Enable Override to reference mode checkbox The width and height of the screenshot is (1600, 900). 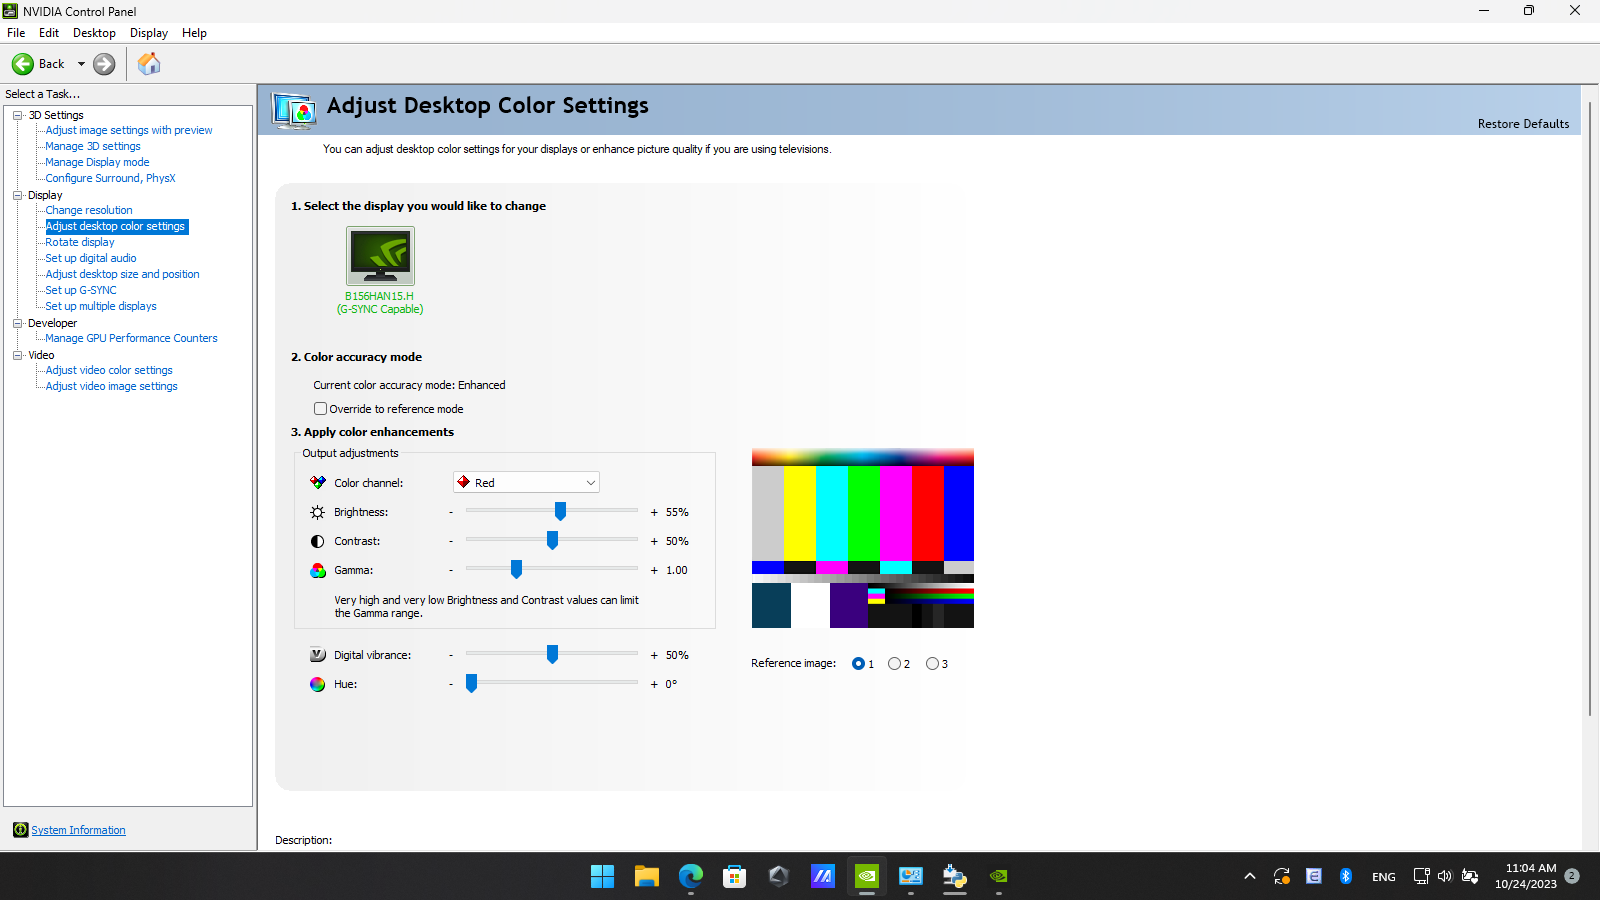(321, 409)
